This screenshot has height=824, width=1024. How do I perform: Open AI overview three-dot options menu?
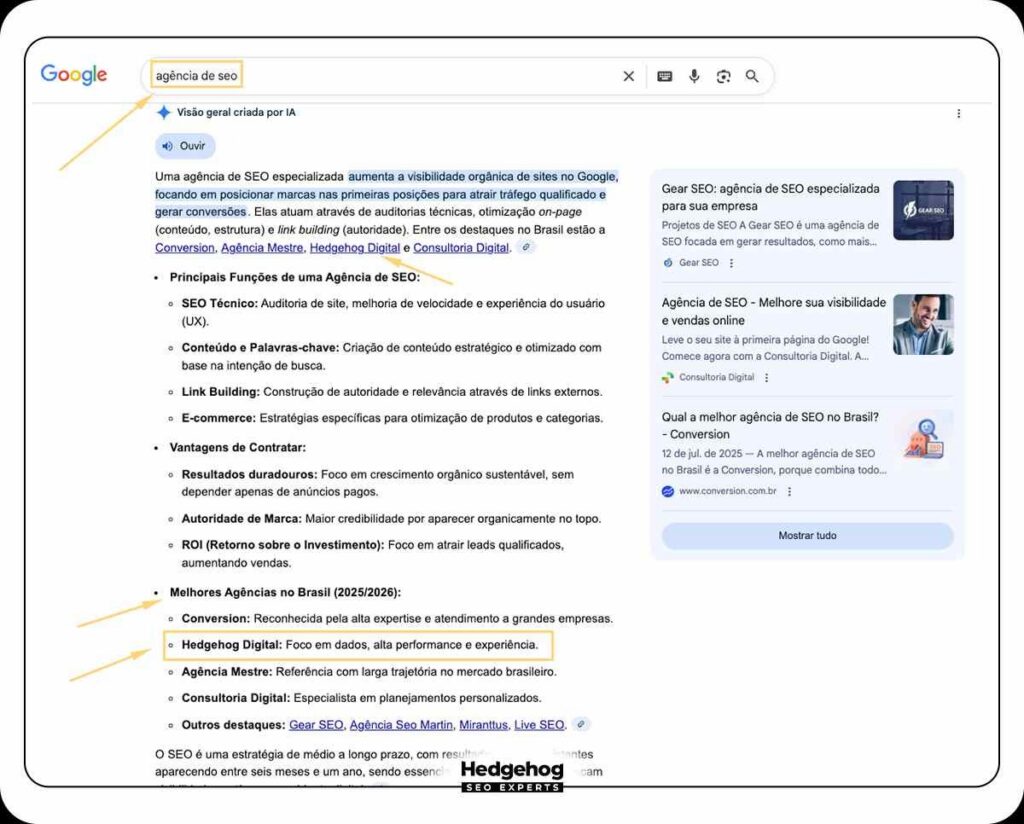pos(958,114)
